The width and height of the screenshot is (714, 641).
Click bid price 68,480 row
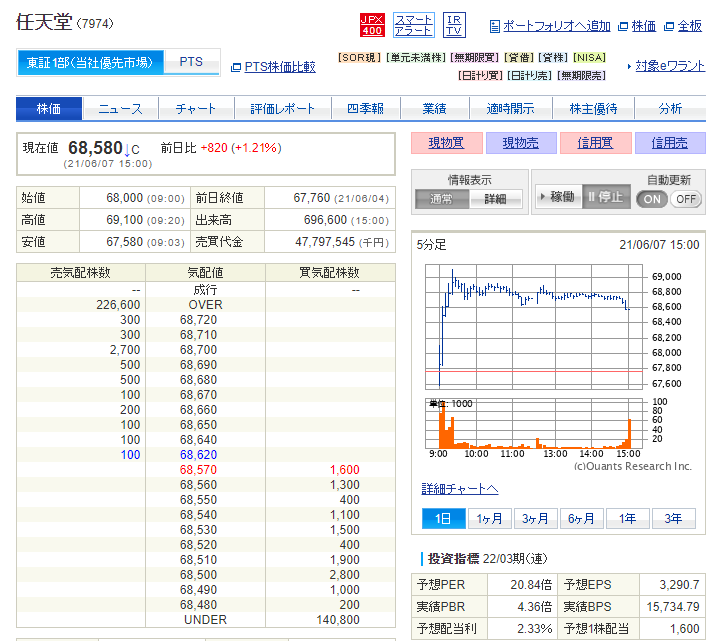click(206, 605)
